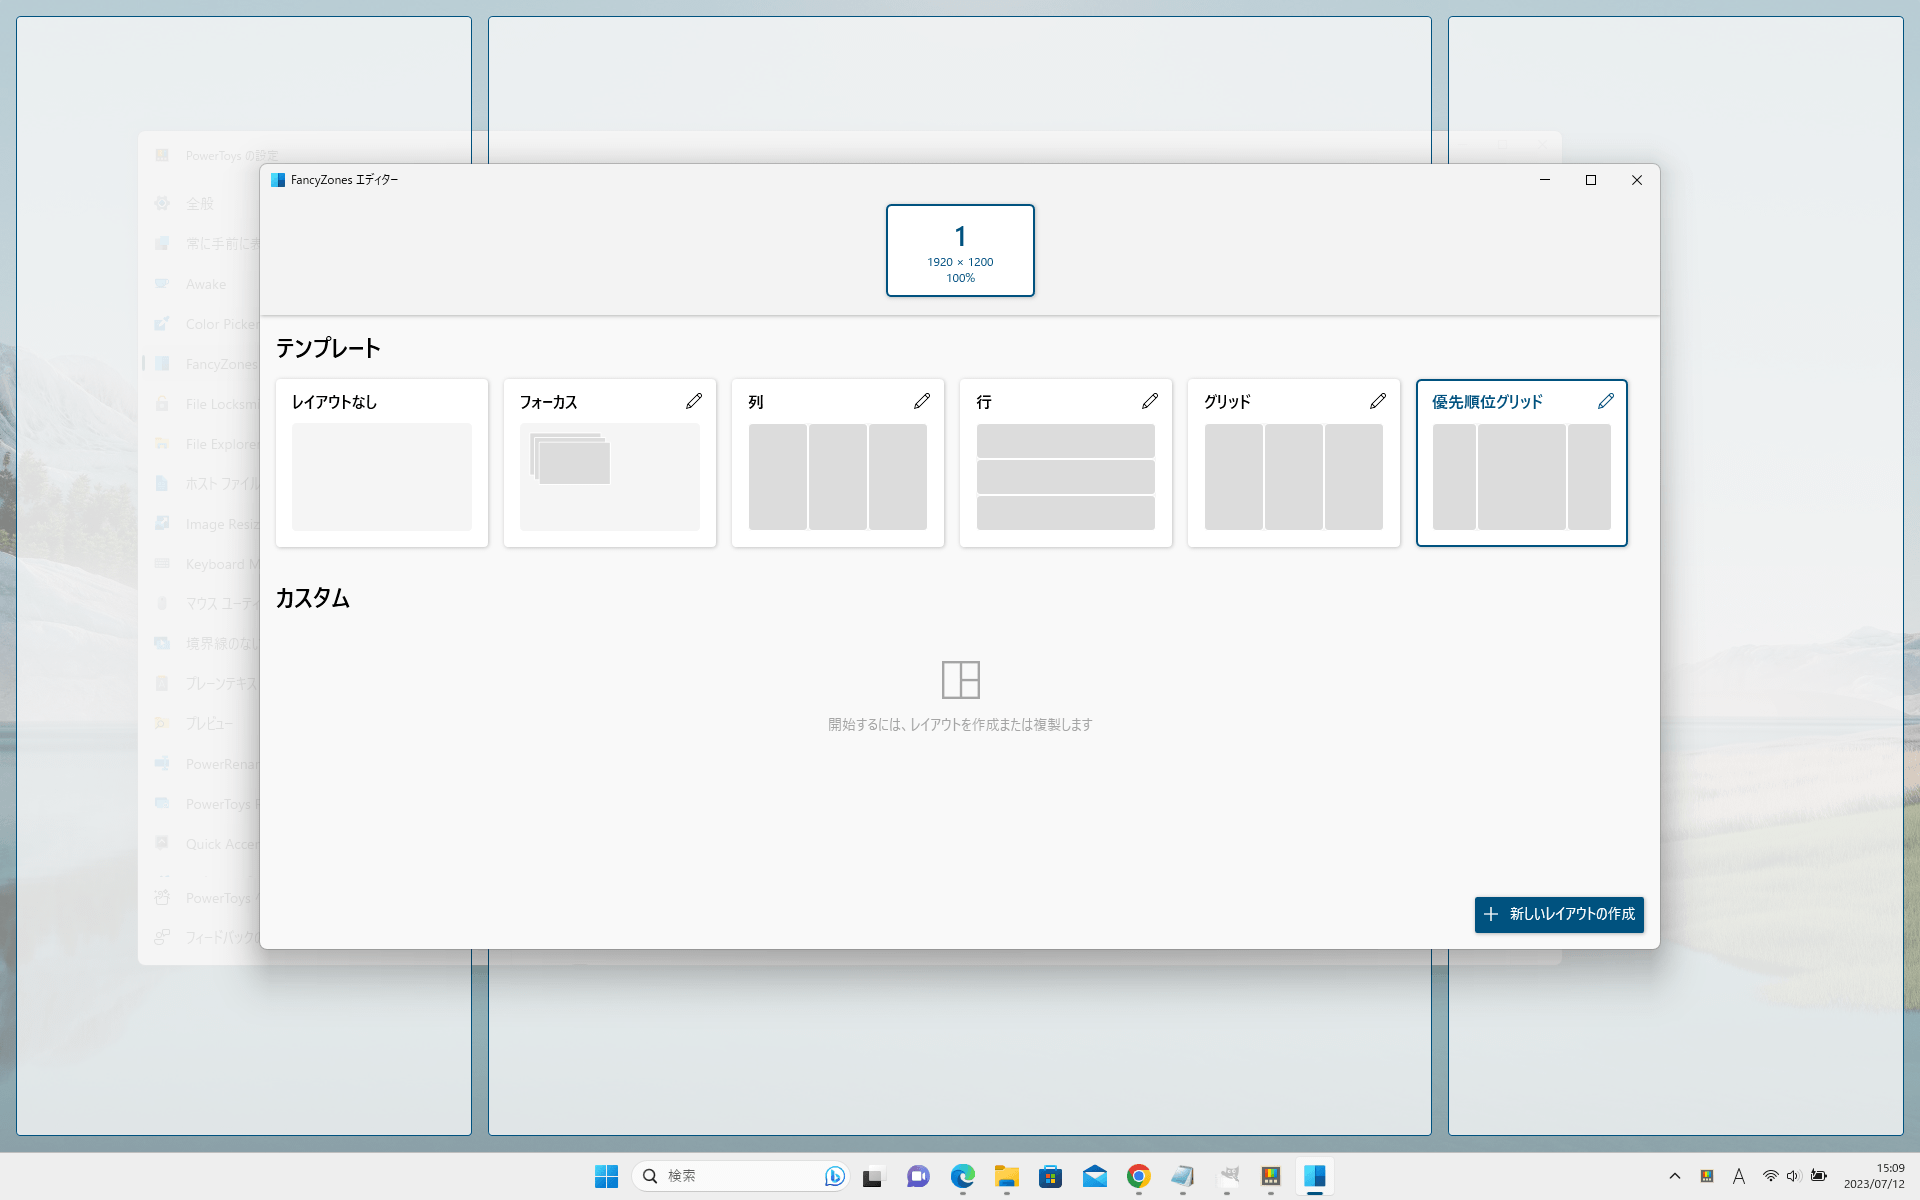Open clock showing 15:09 2023/07/12

tap(1874, 1176)
